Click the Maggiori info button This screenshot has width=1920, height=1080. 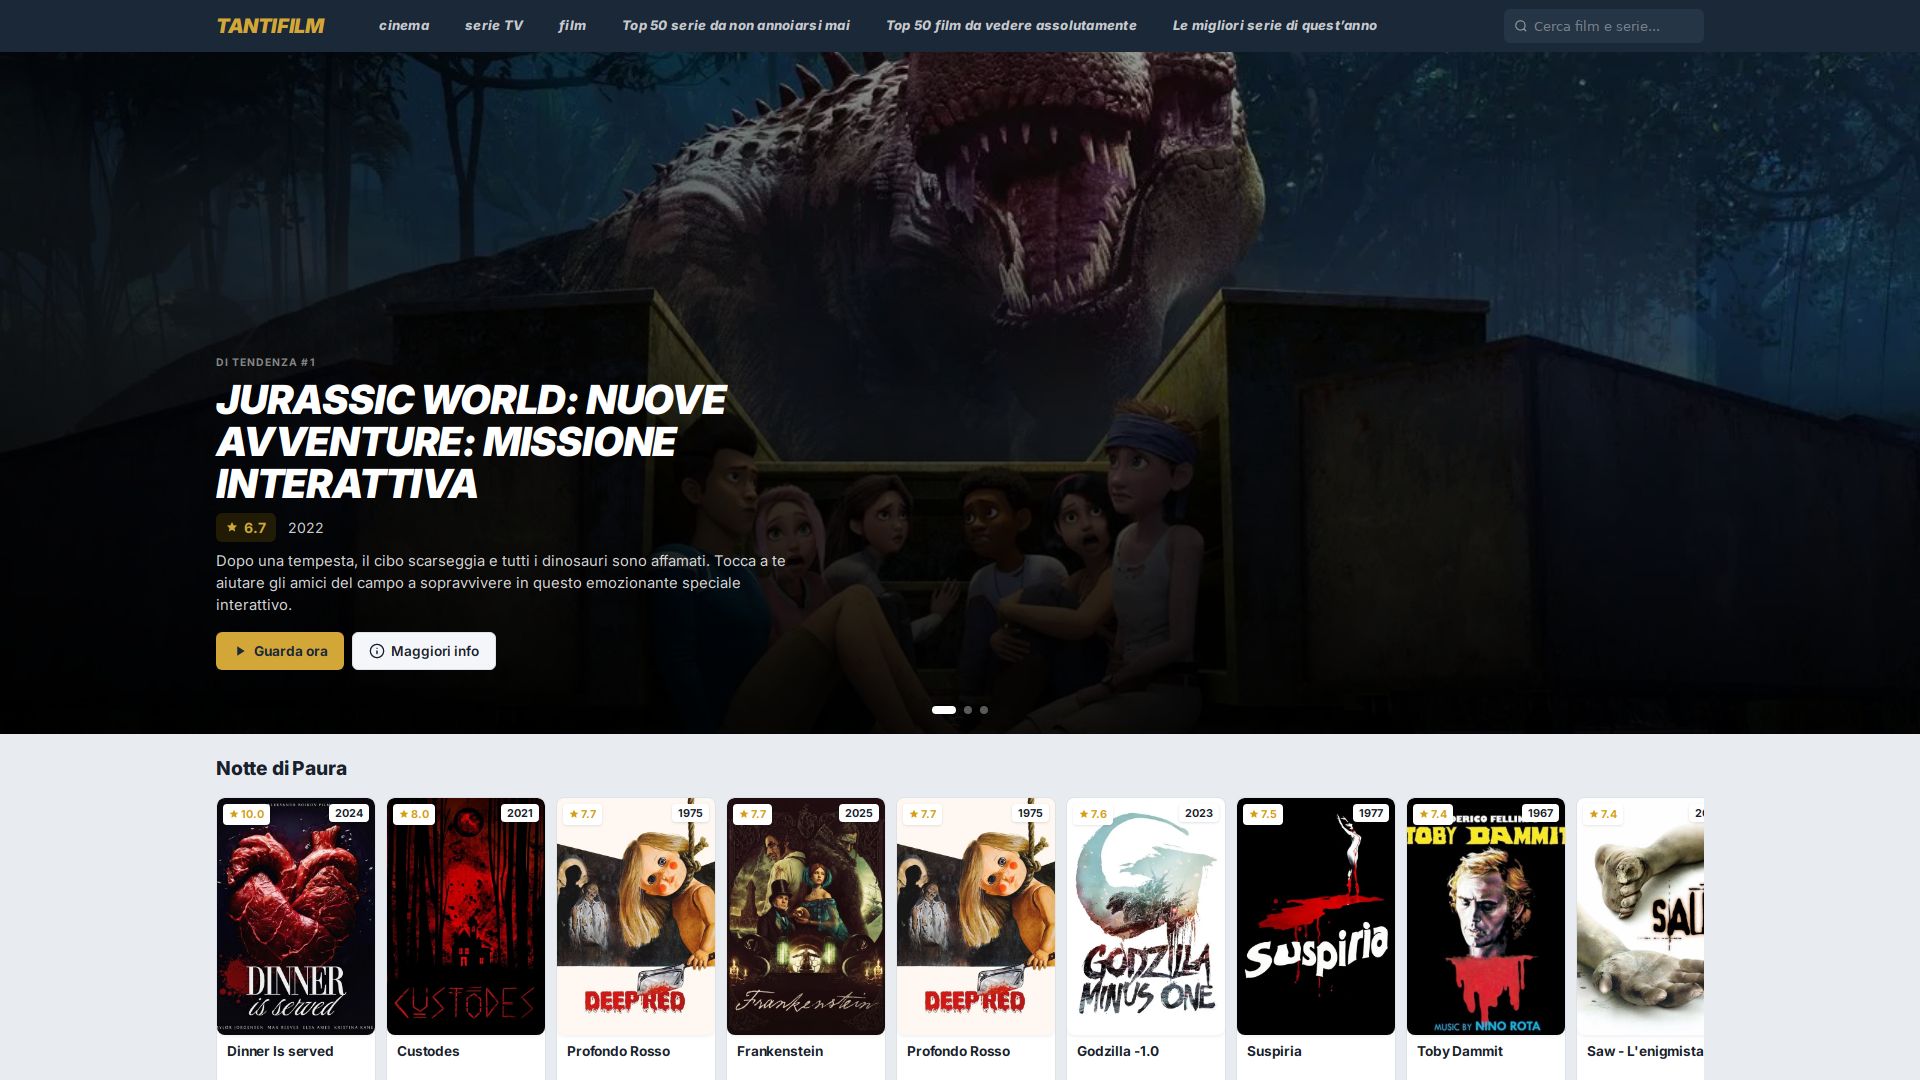(424, 651)
